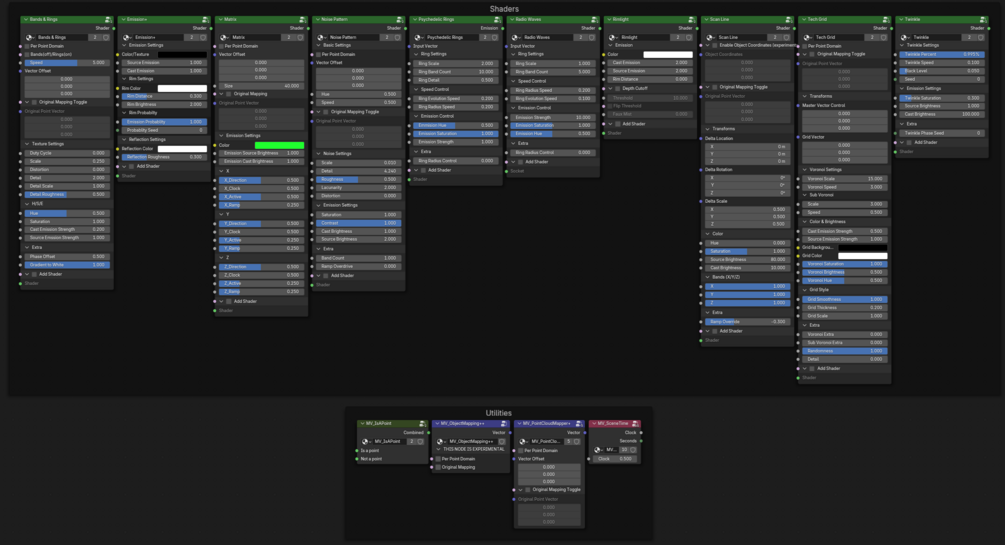
Task: Check Enable Object Coordinates in Scan Line
Action: [x=715, y=46]
